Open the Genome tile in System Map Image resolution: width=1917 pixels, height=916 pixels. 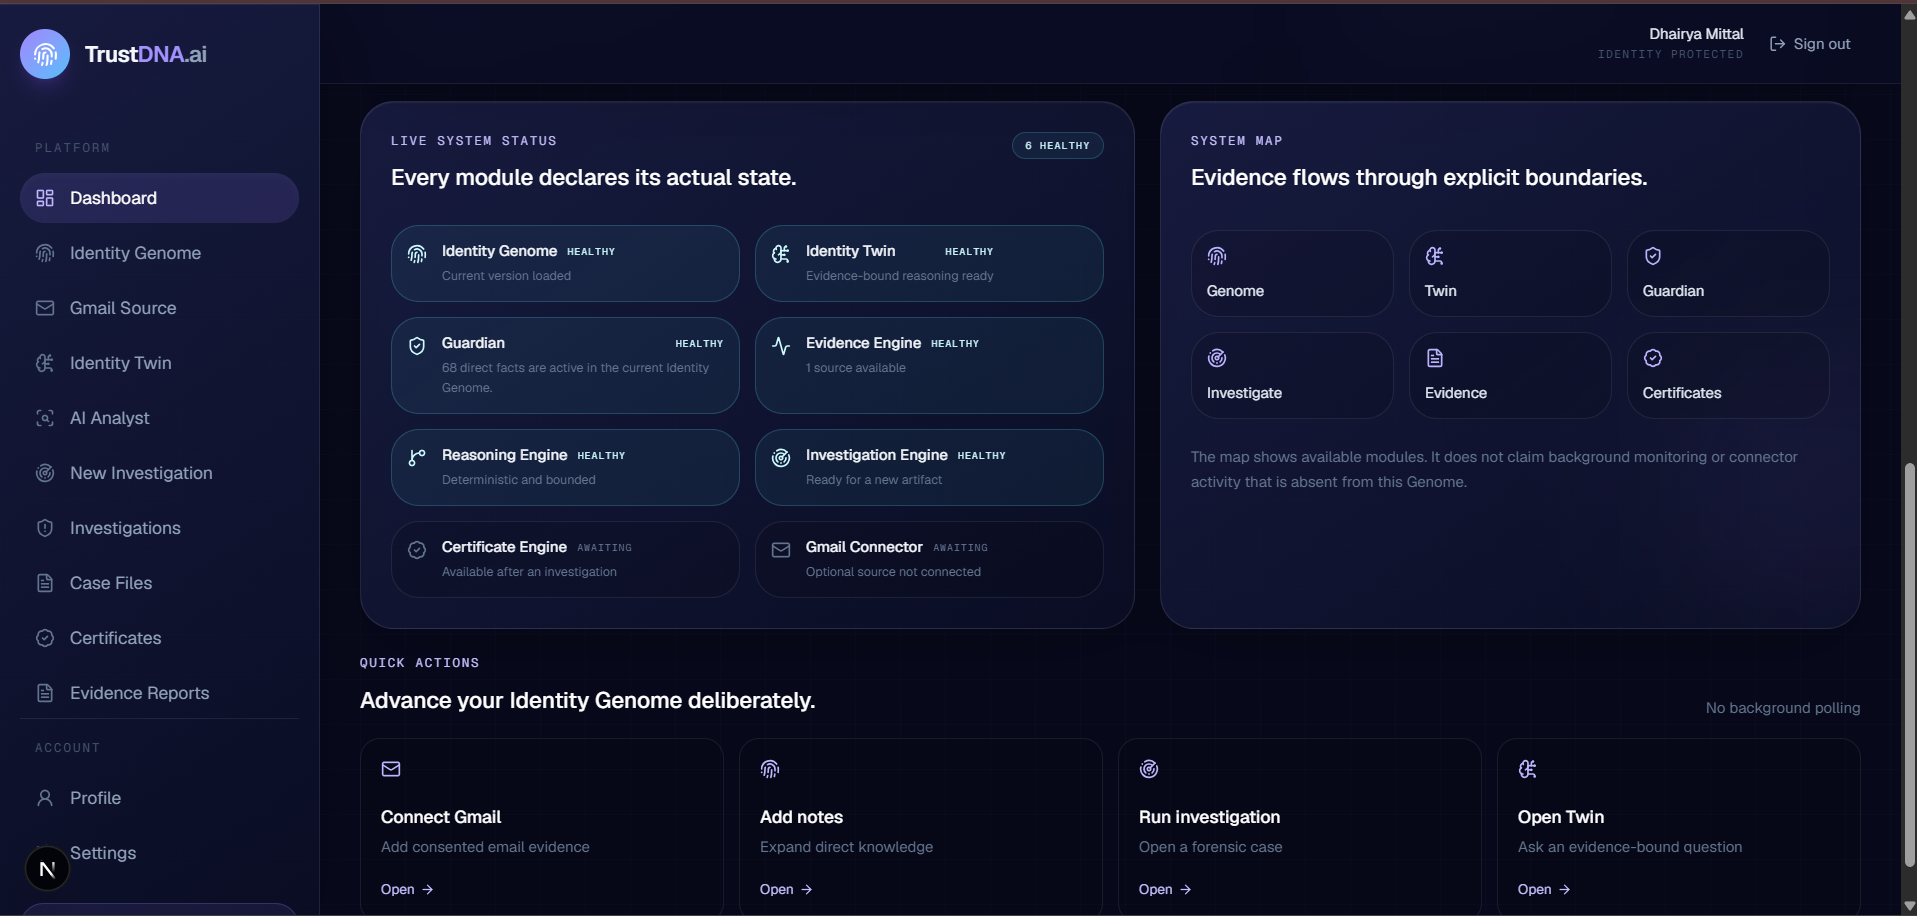click(1292, 274)
